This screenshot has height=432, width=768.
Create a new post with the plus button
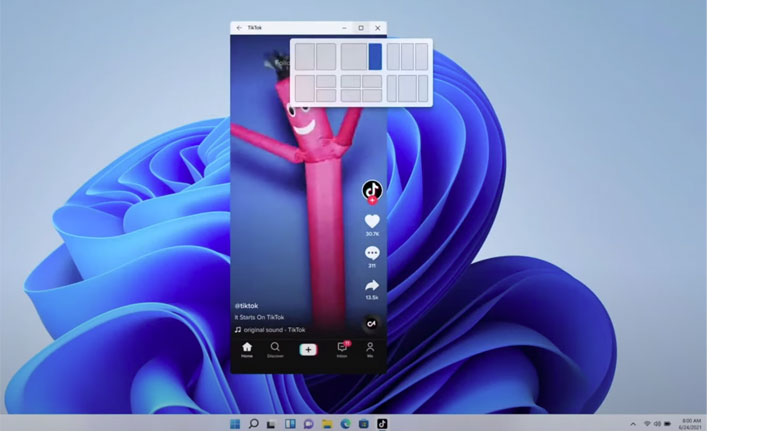point(308,349)
